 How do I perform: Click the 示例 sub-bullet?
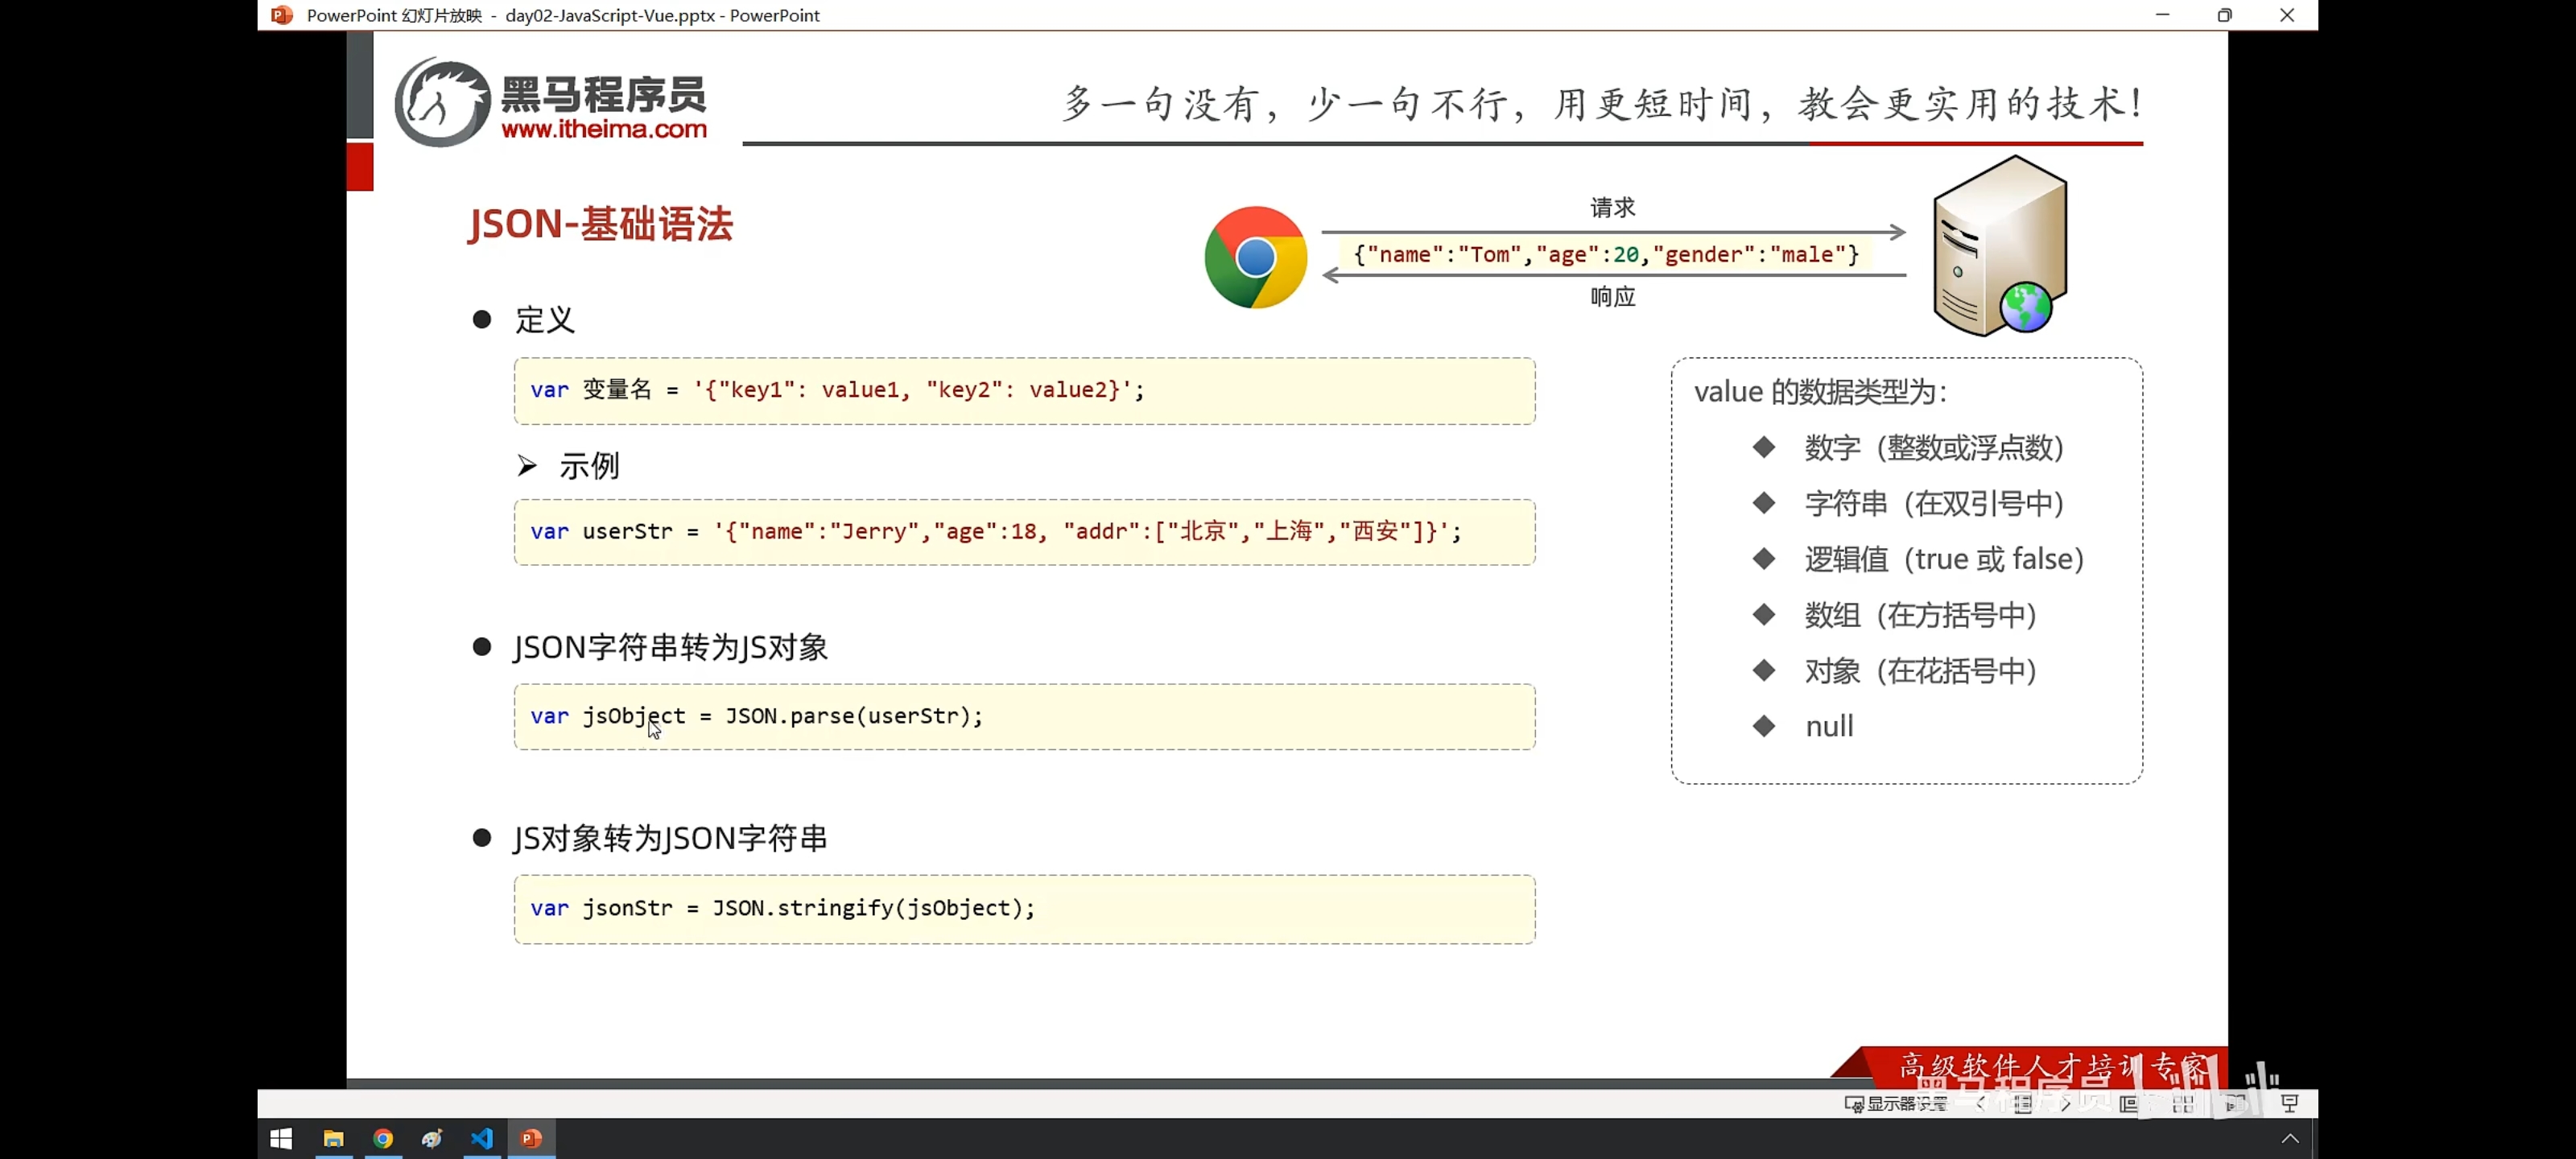tap(589, 466)
